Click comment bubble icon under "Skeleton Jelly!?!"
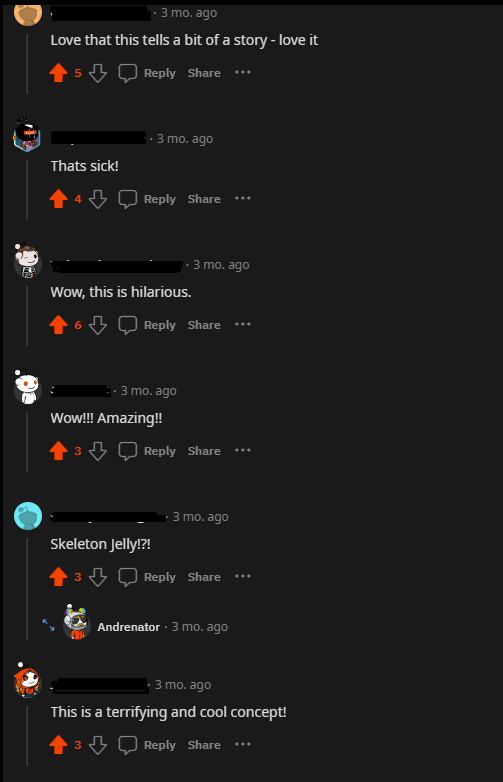The image size is (503, 782). click(128, 577)
